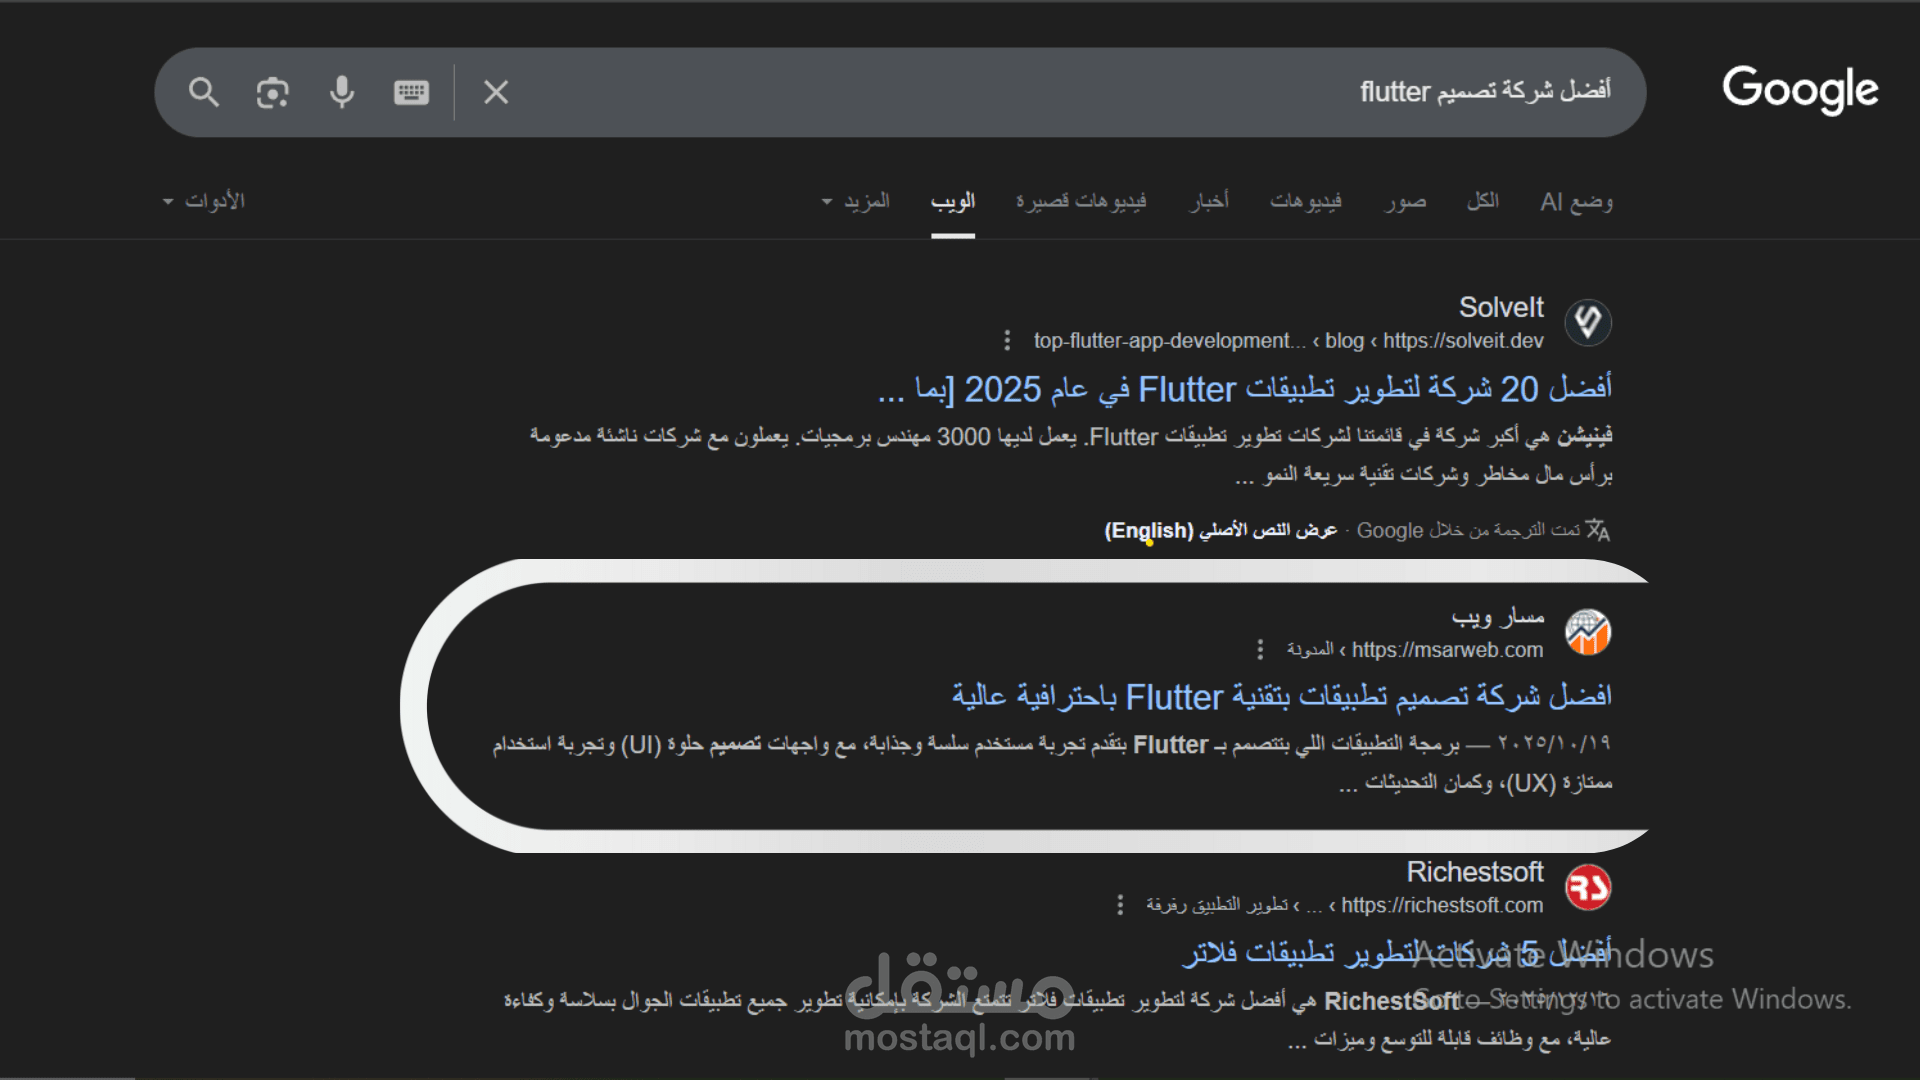Screen dimensions: 1920x1080
Task: Click the msarweb.com URL breadcrumb
Action: (x=1415, y=650)
